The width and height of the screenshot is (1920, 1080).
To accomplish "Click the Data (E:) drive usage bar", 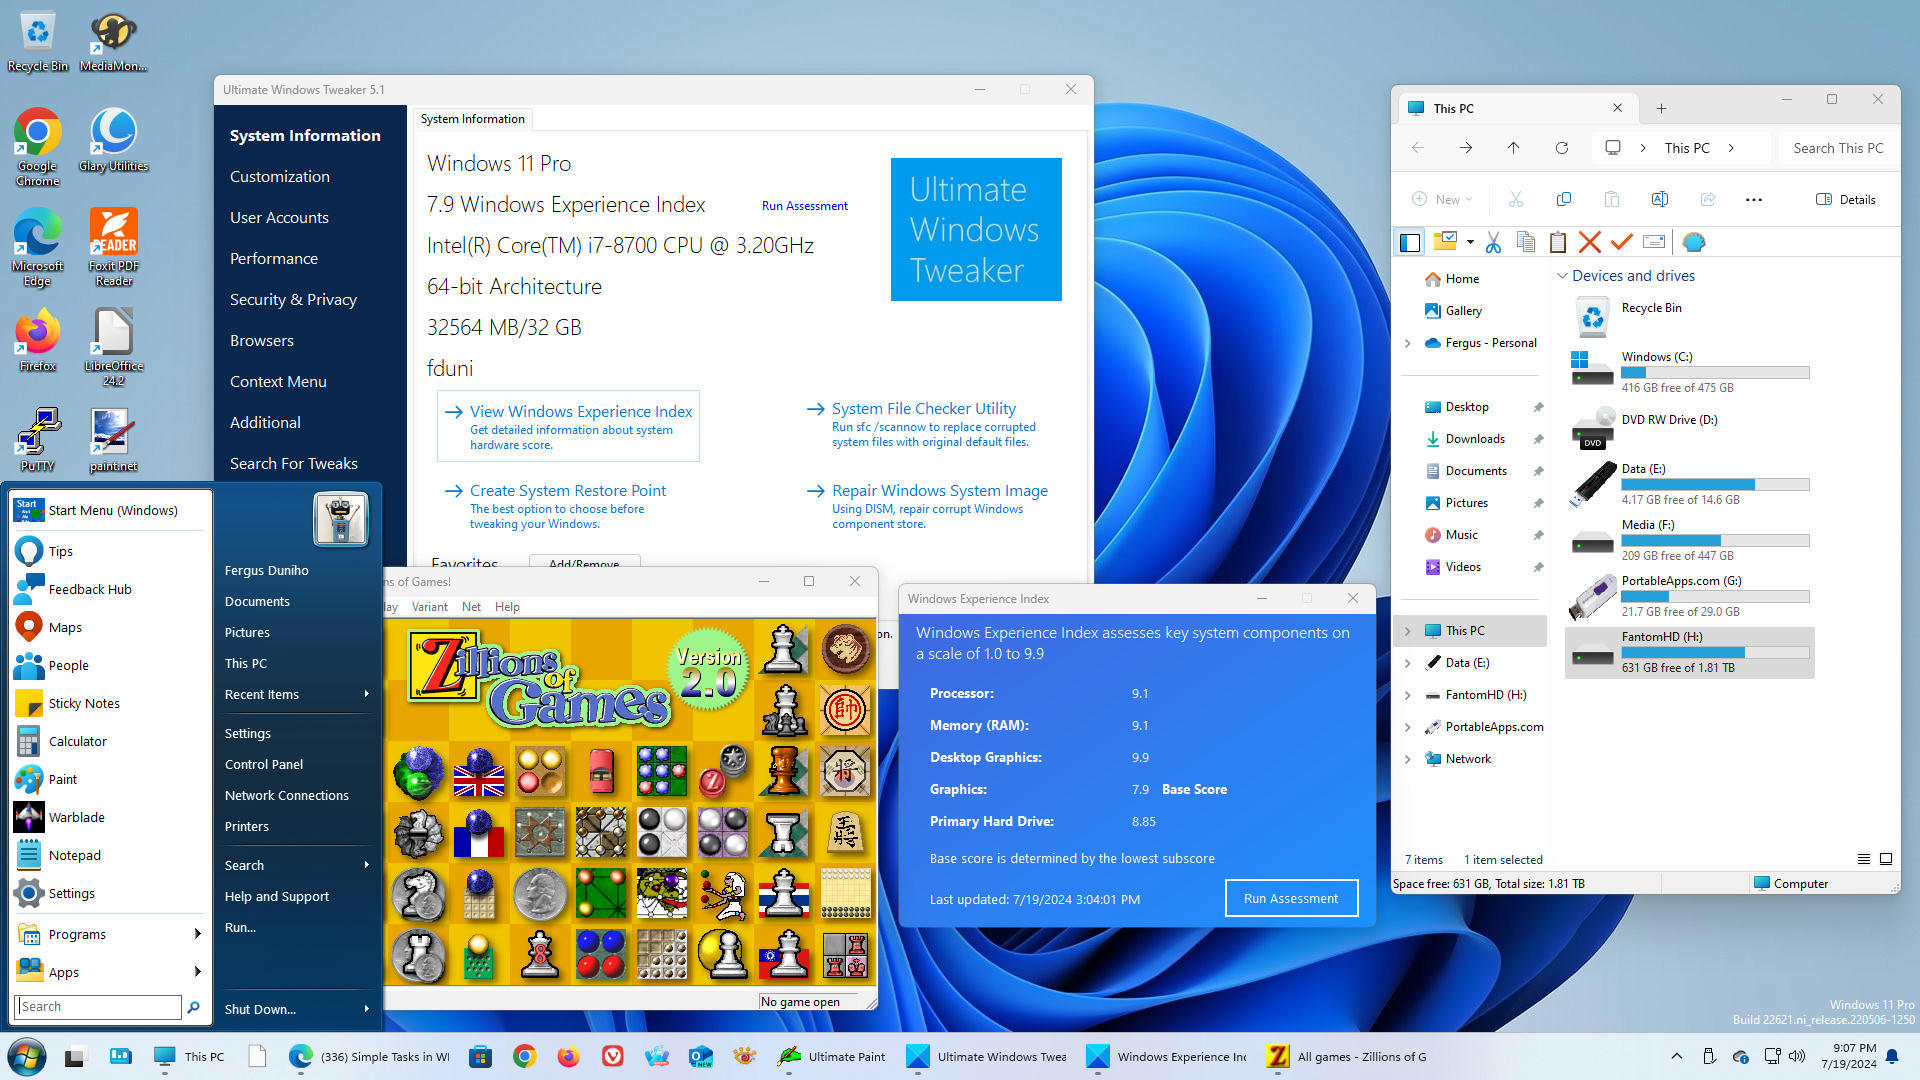I will (1715, 485).
